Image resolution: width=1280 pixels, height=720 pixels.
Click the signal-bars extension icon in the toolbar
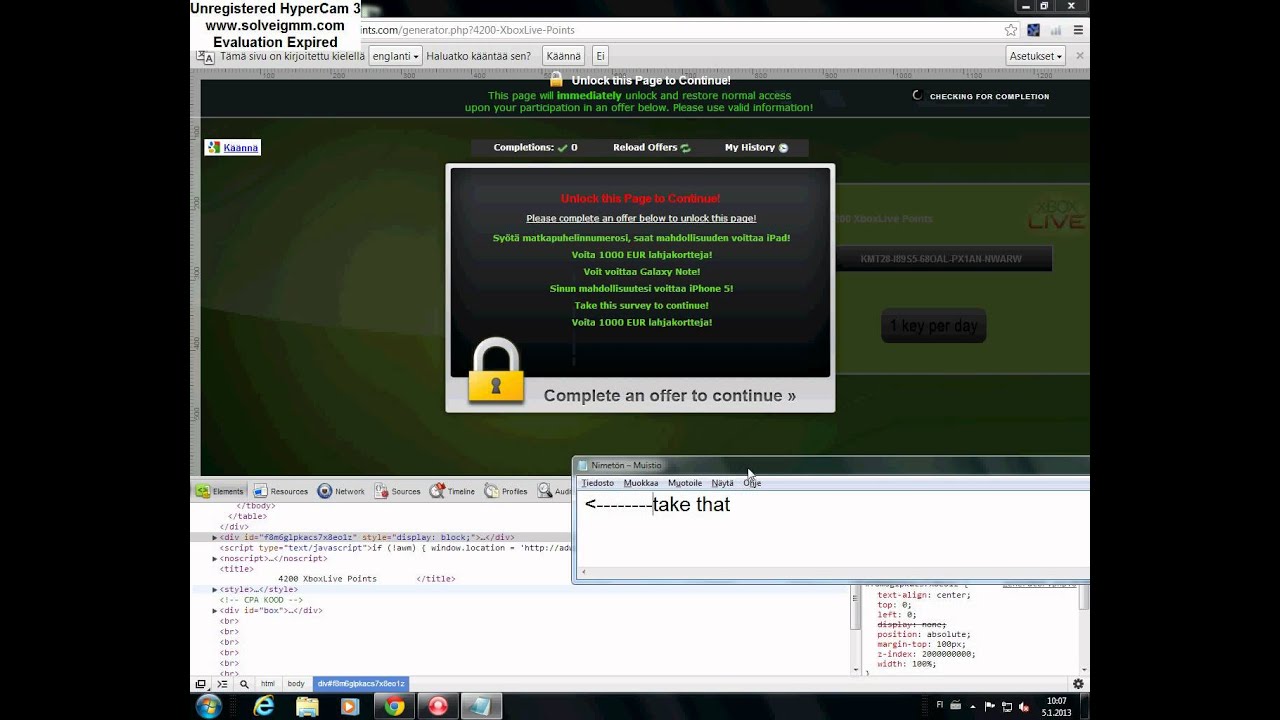tap(1056, 30)
